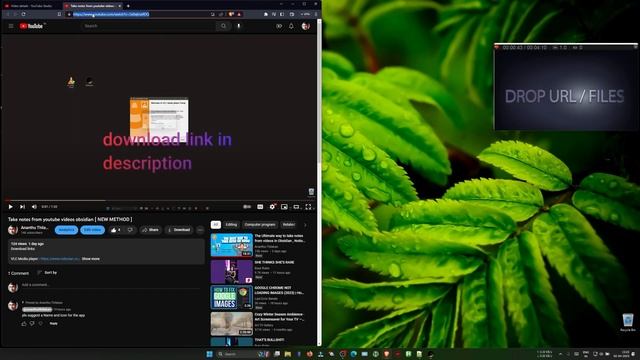Show hidden system tray icons chevron
Screen dimensions: 640x360
pos(560,354)
